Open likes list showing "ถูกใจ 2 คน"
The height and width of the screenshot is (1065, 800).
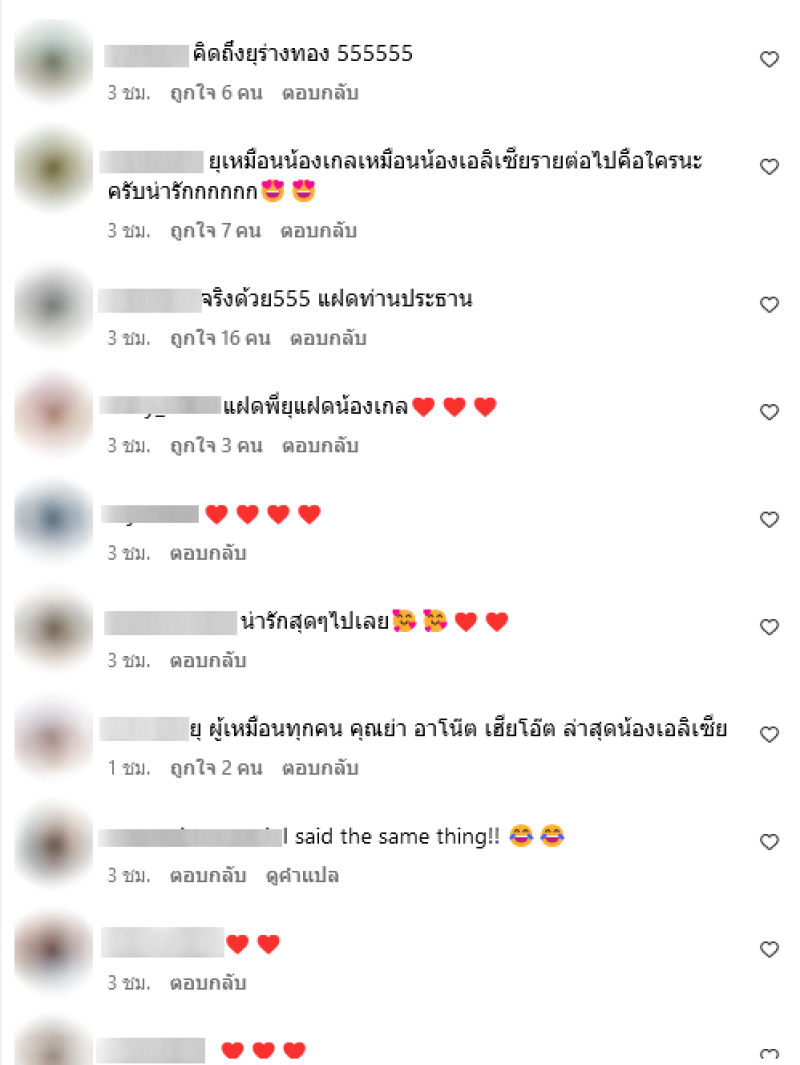[216, 768]
